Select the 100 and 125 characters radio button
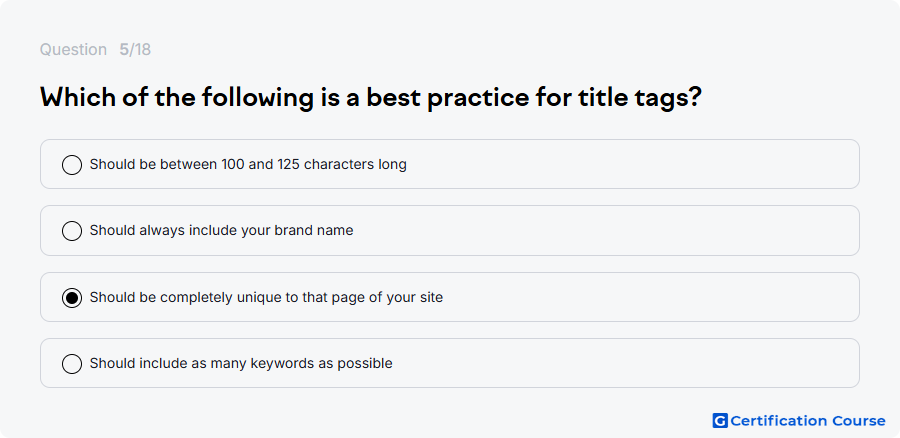Image resolution: width=900 pixels, height=438 pixels. point(72,165)
